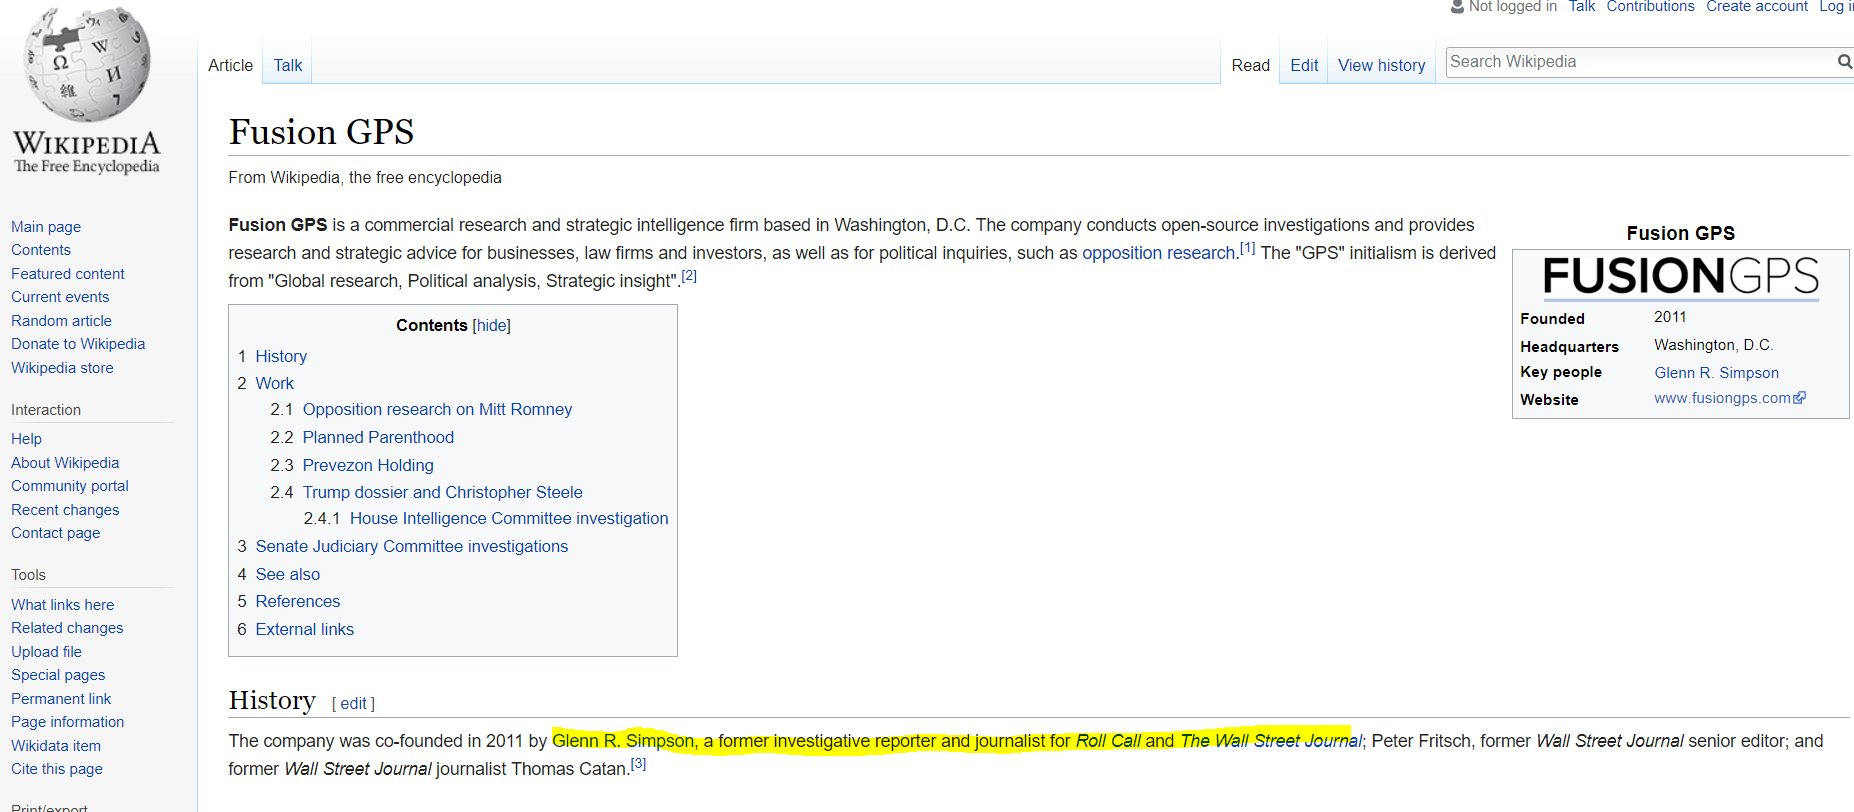Open the View history tab

click(1381, 65)
